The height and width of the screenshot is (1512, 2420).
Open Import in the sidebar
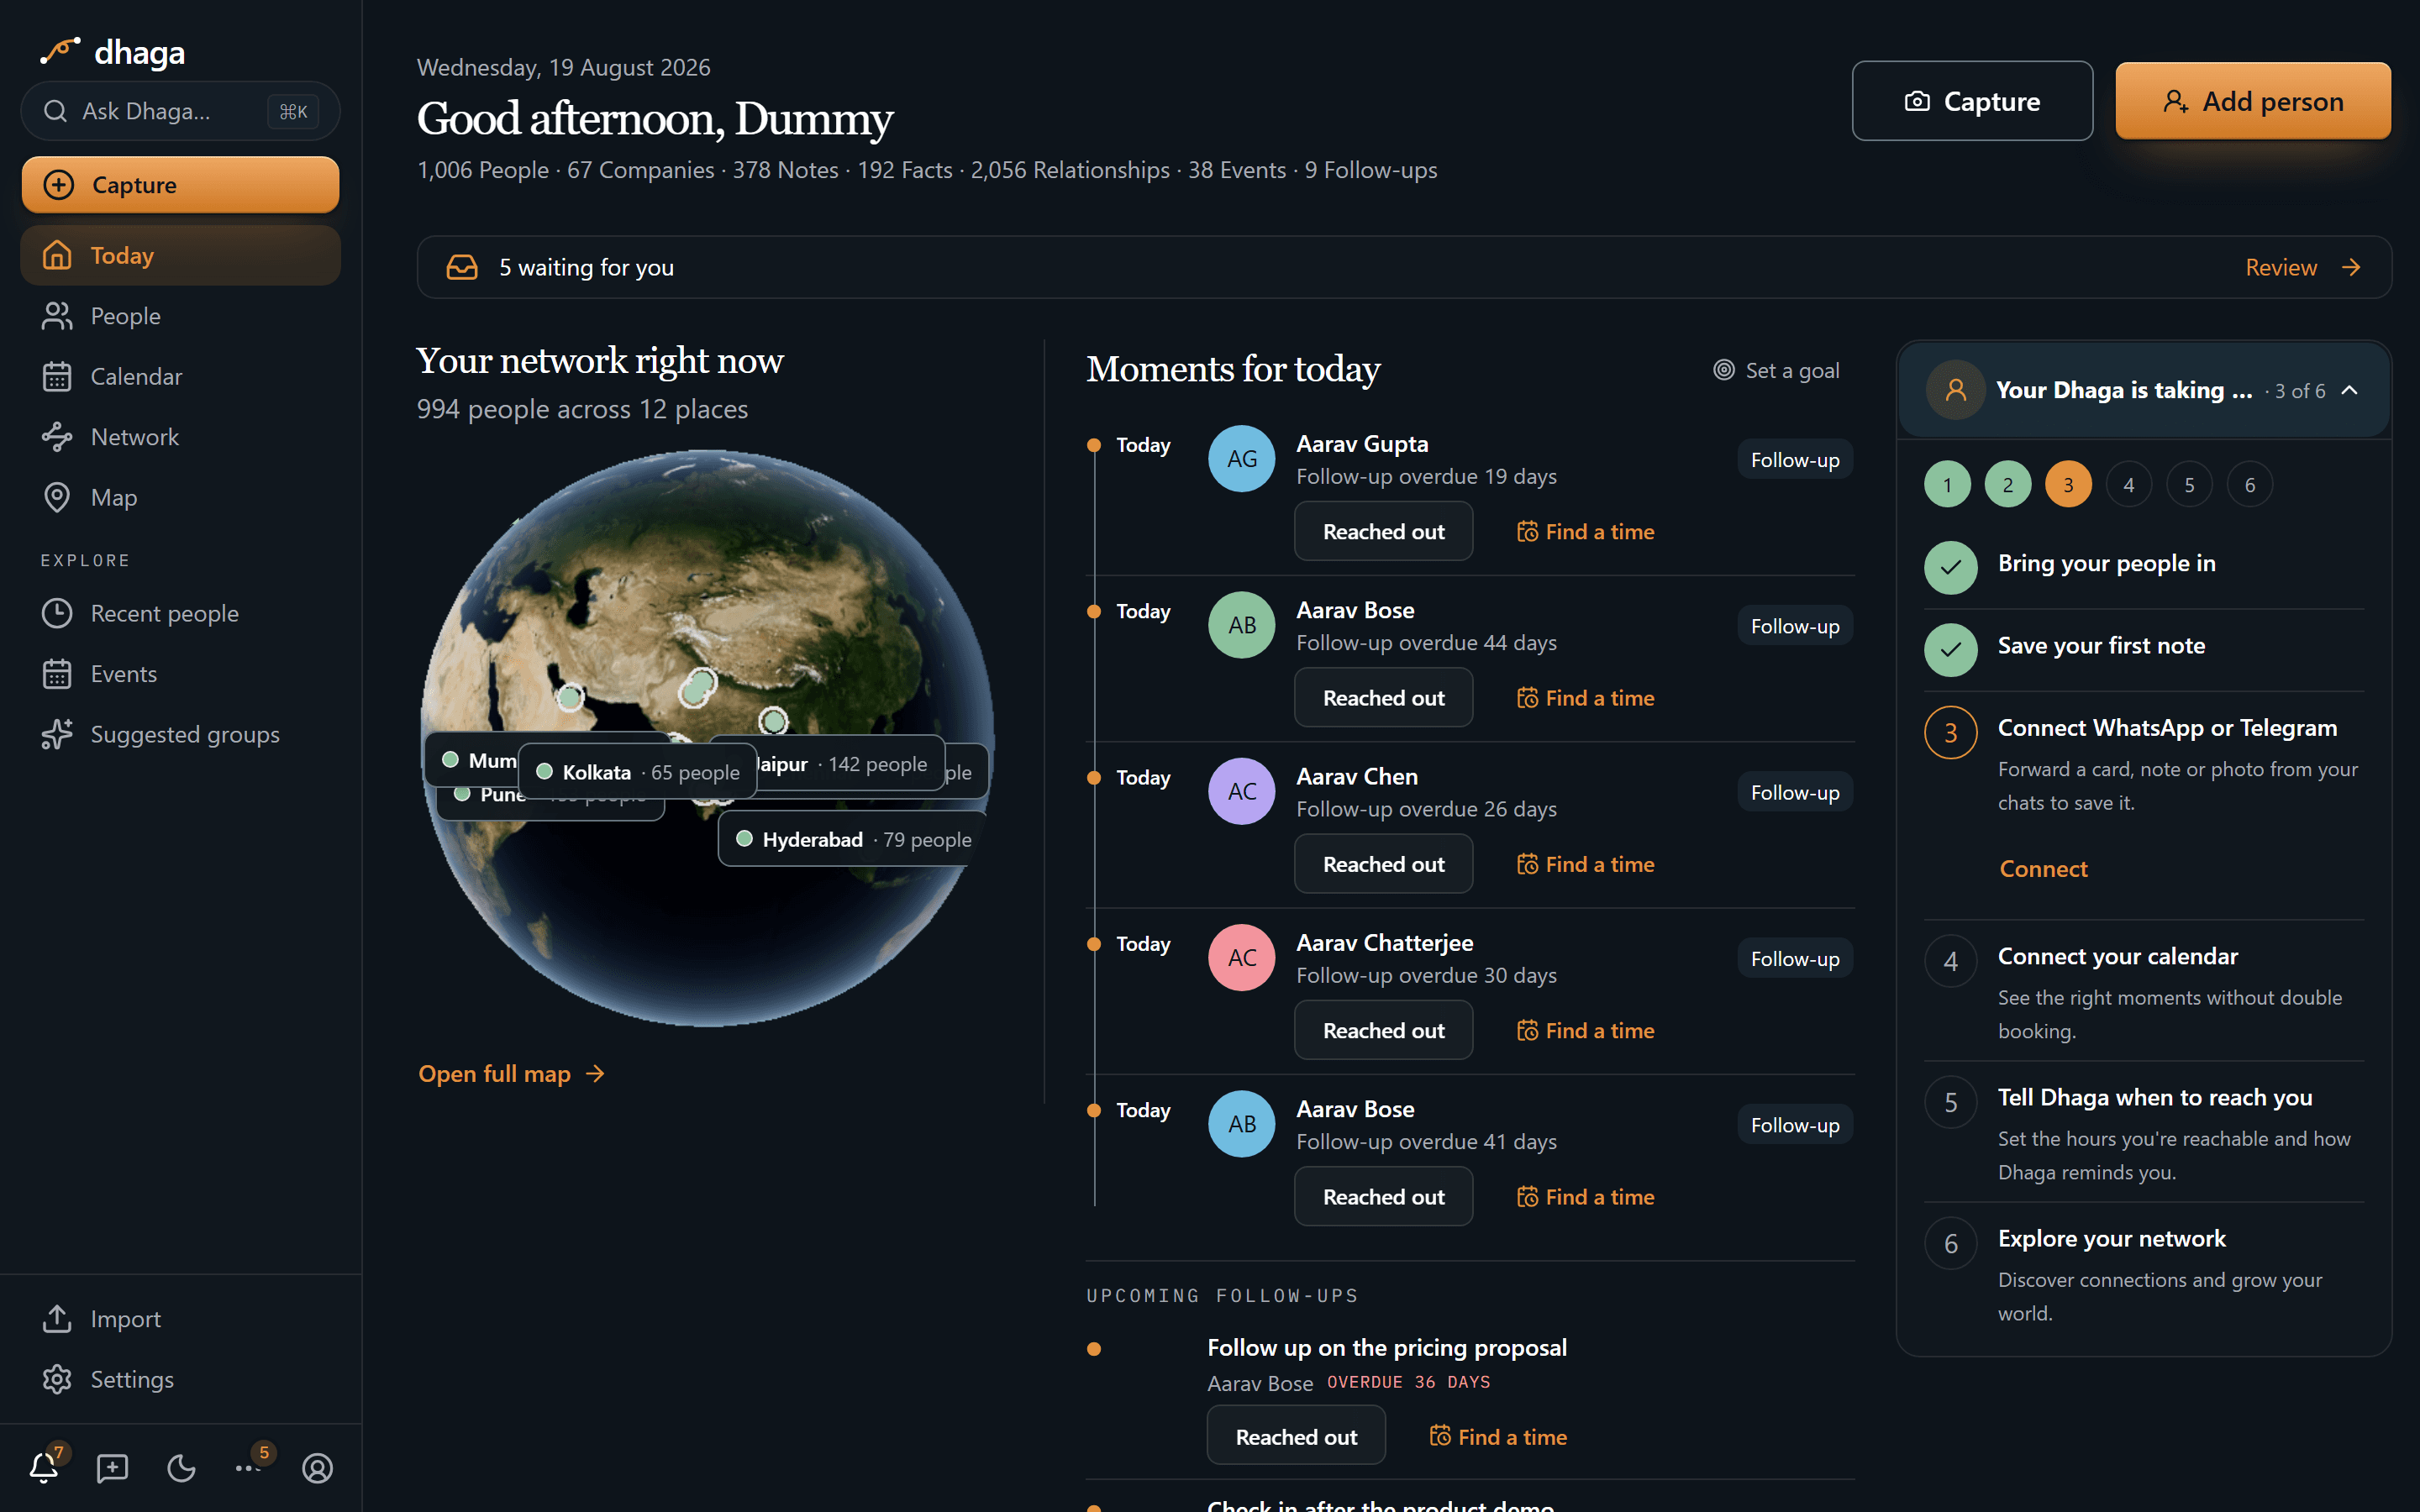click(180, 1319)
